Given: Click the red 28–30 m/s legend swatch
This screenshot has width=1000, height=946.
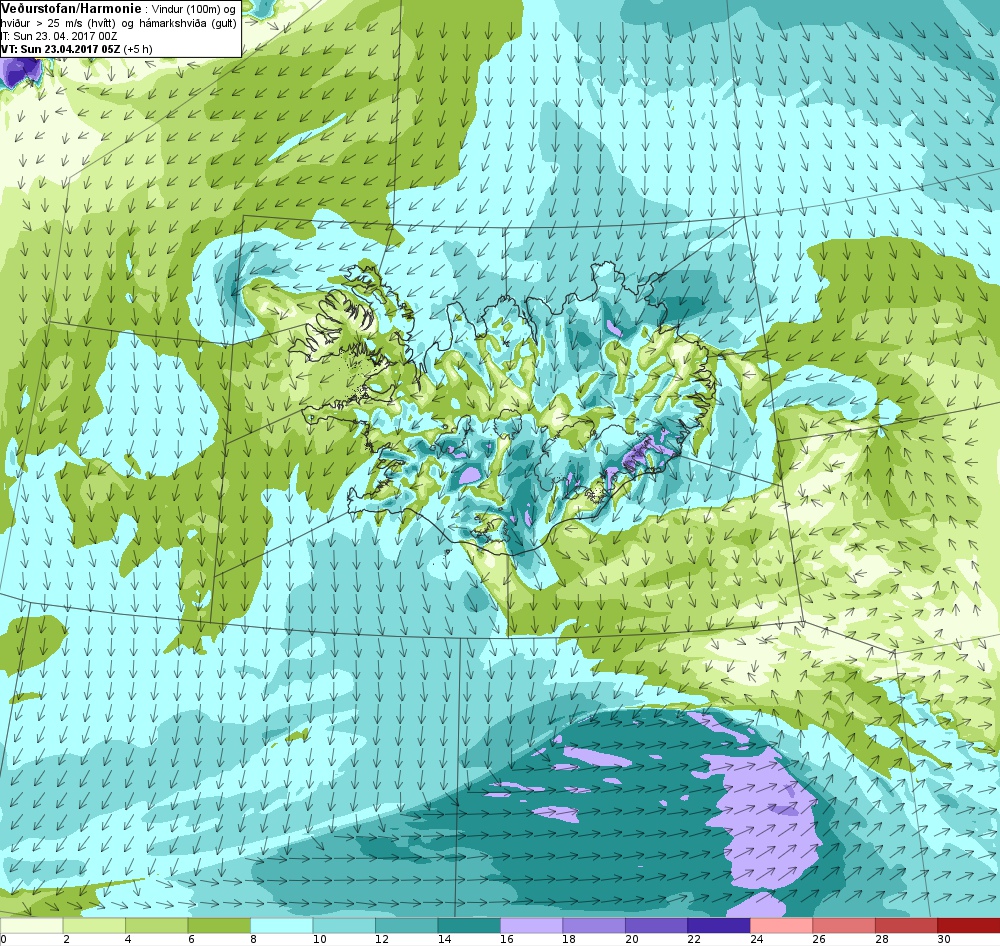Looking at the screenshot, I should (x=906, y=925).
